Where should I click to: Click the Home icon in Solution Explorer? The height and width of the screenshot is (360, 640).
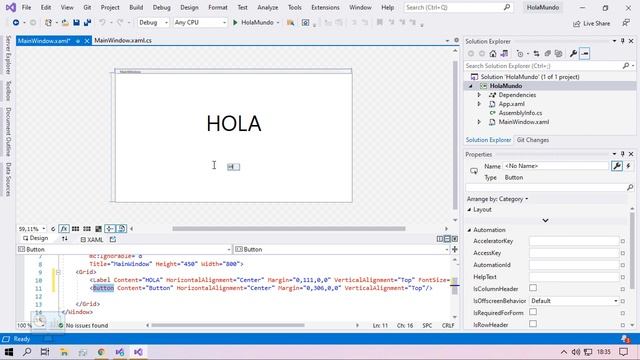(493, 53)
